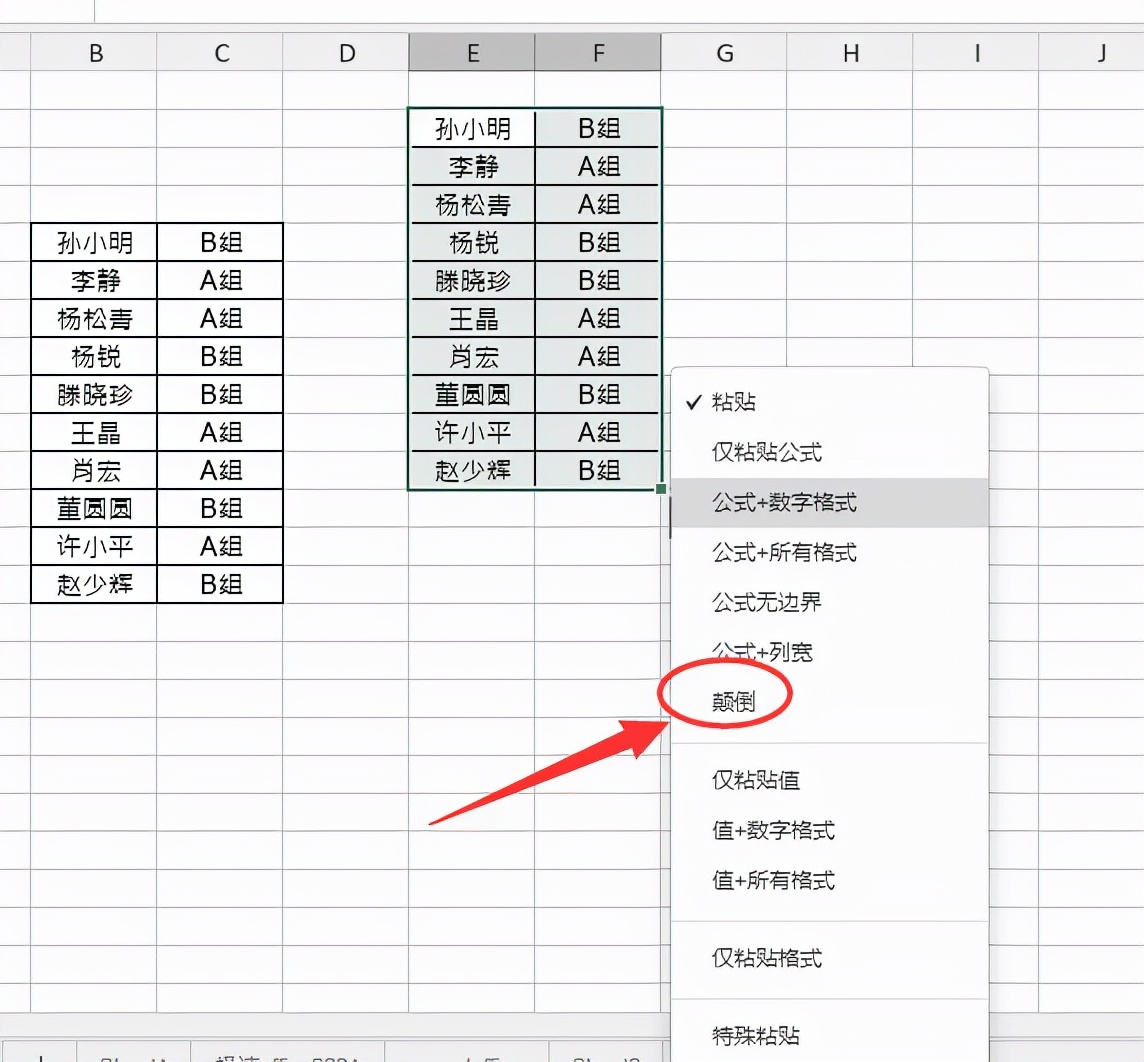1144x1062 pixels.
Task: Select the 赵少辉 cell in column E
Action: coord(471,470)
